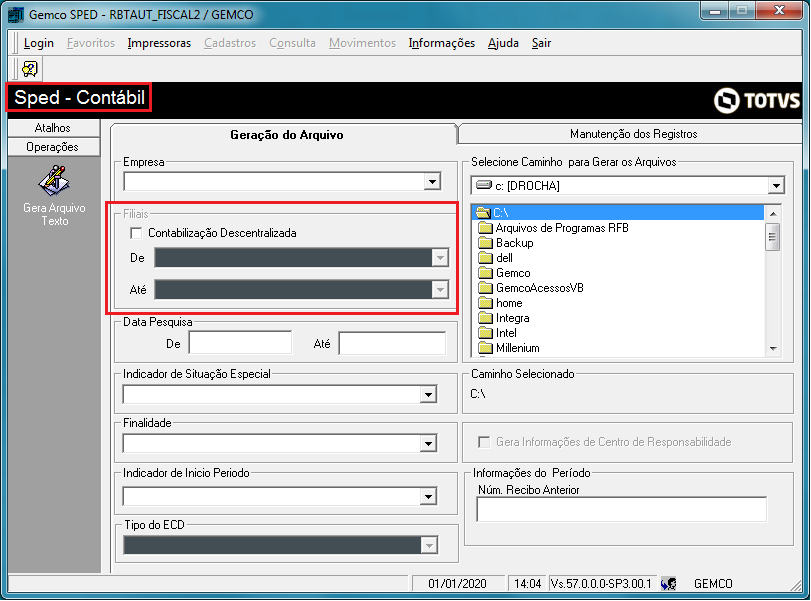Click the Núm. Recibo Anterior field
This screenshot has height=601, width=811.
(622, 509)
